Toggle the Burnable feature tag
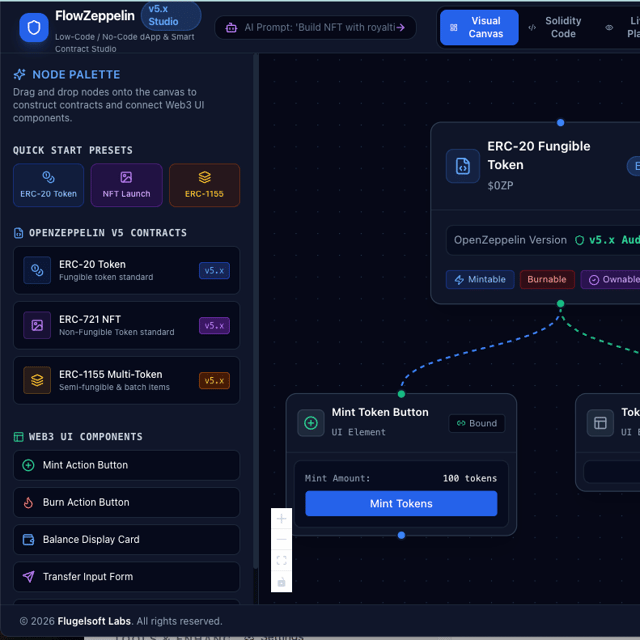Viewport: 640px width, 640px height. (x=547, y=280)
